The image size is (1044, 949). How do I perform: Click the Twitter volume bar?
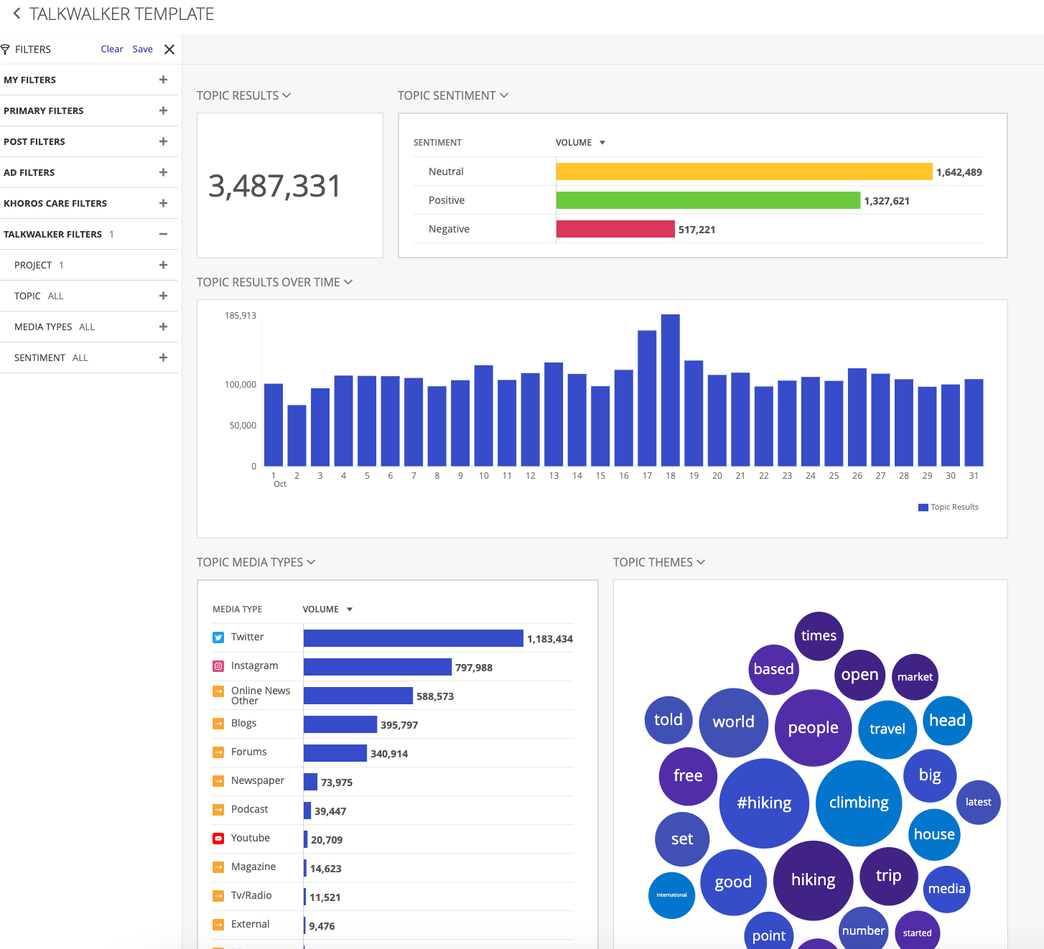(x=413, y=638)
